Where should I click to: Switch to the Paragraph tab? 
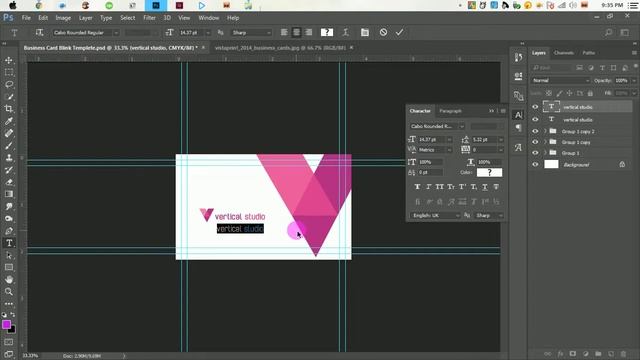coord(450,111)
